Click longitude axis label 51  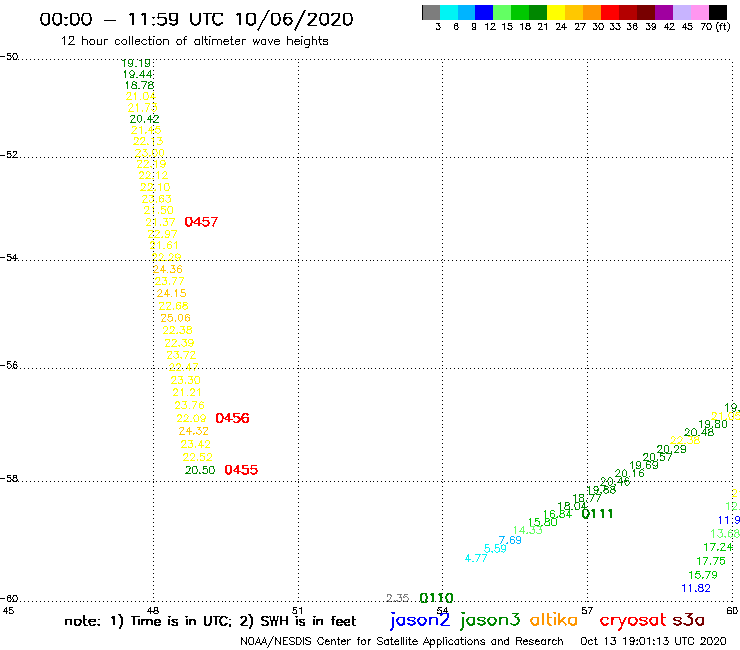297,611
